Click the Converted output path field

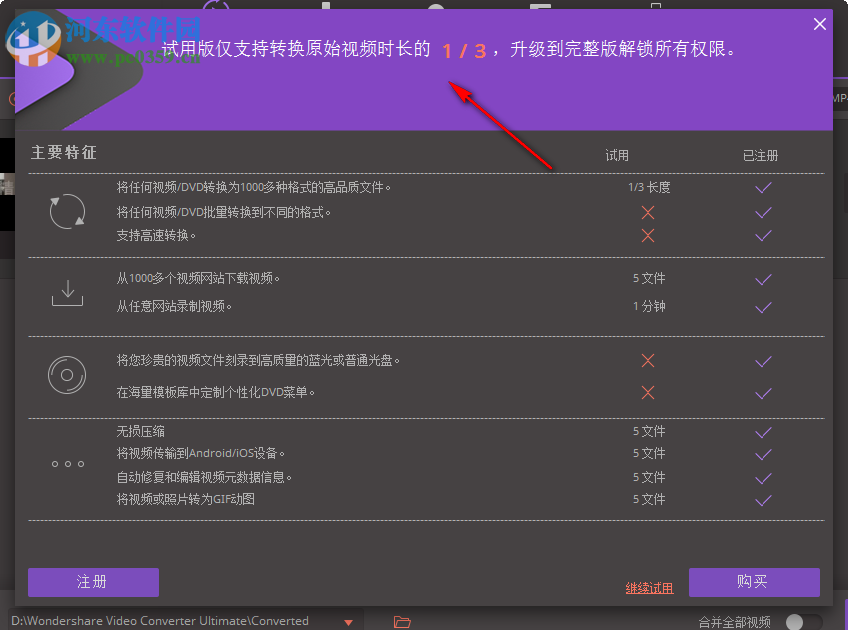click(x=160, y=620)
